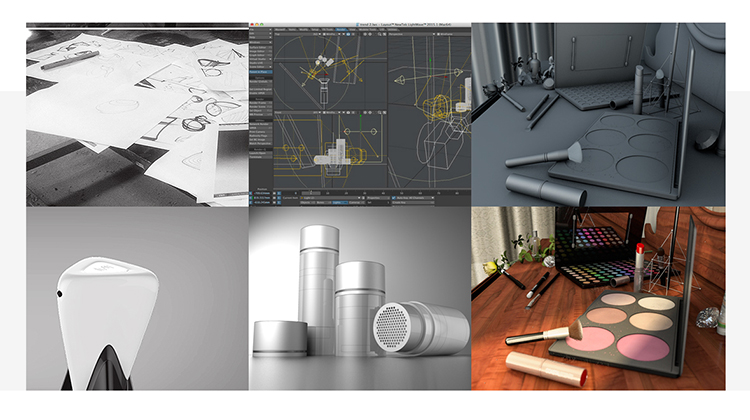Open the Edit dropdown menu
This screenshot has width=750, height=420.
pos(260,33)
